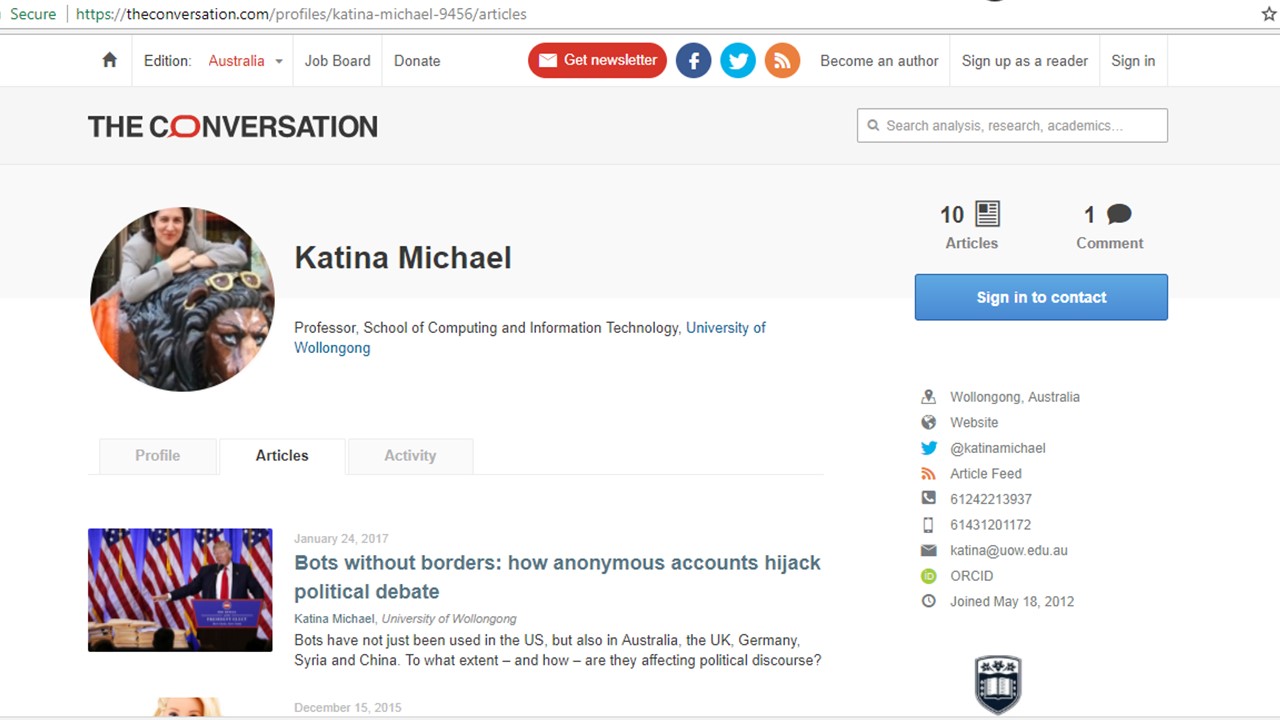Click the katina@uow.edu.au email link
Viewport: 1280px width, 720px height.
click(1009, 550)
